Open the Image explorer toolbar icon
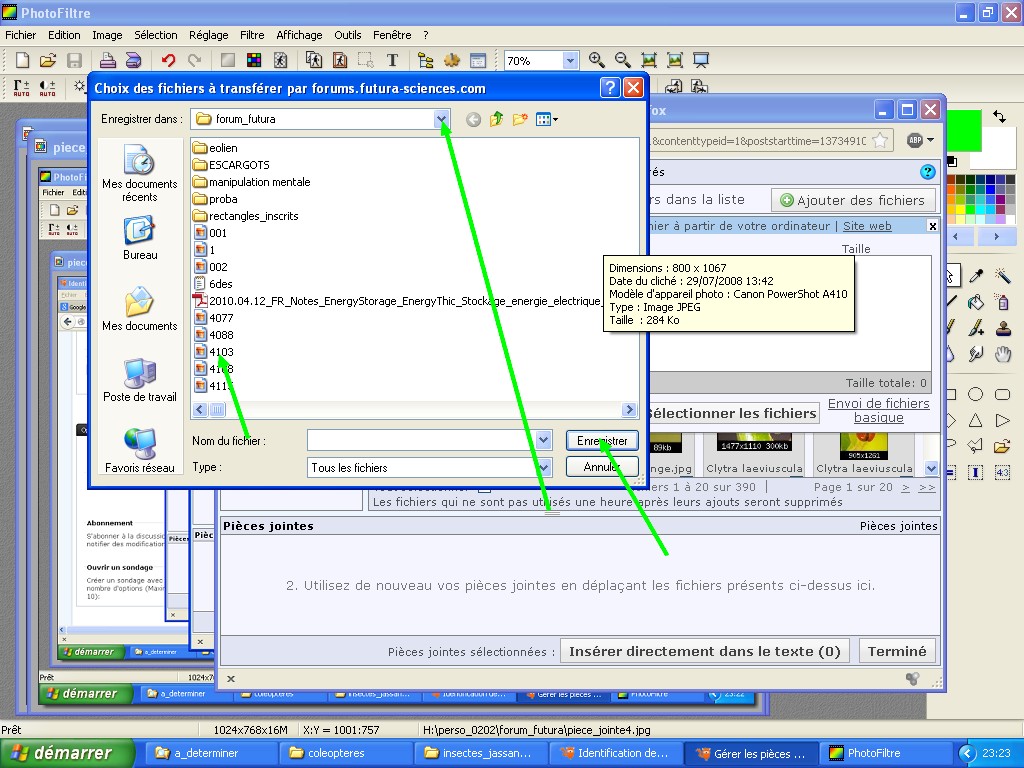The width and height of the screenshot is (1024, 768). click(x=426, y=60)
